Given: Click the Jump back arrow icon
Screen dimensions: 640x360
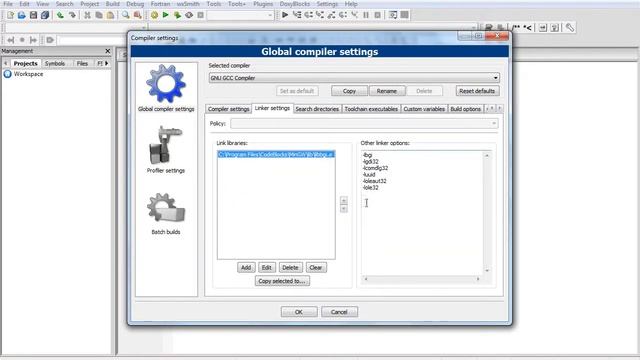Looking at the screenshot, I should point(11,40).
